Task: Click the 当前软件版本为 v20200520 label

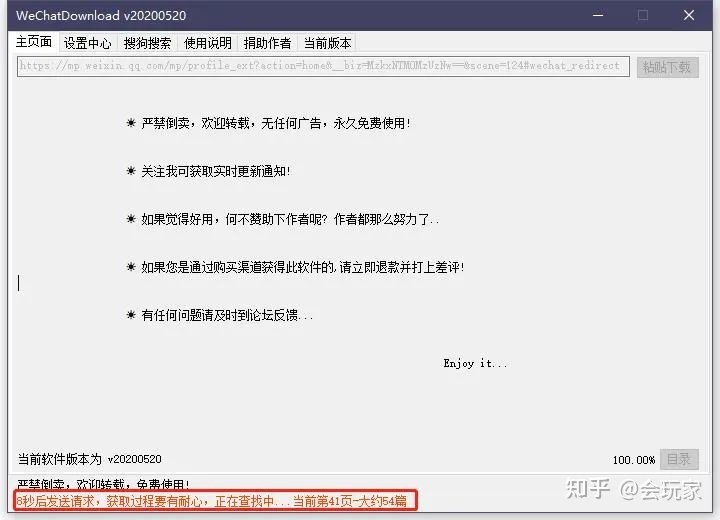Action: [x=90, y=459]
